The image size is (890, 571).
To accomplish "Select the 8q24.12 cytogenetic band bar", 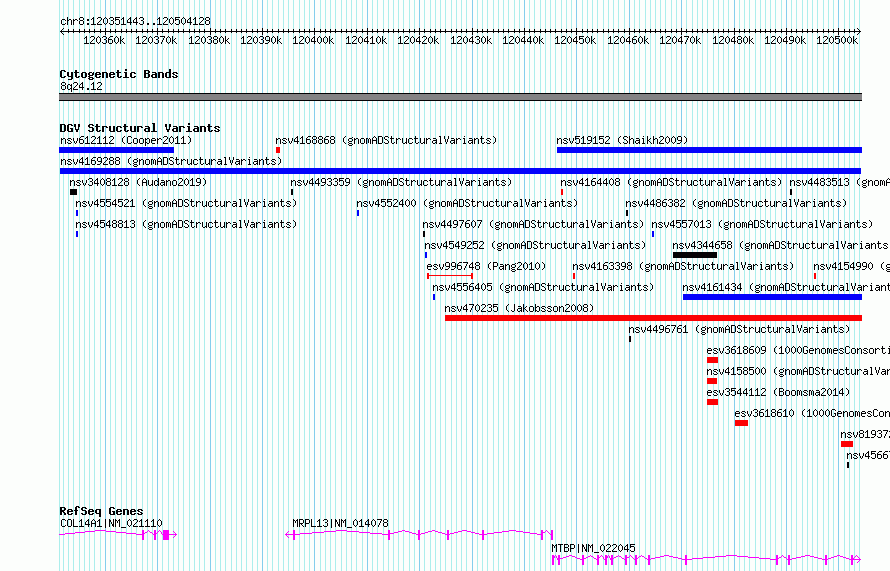I will pyautogui.click(x=460, y=97).
